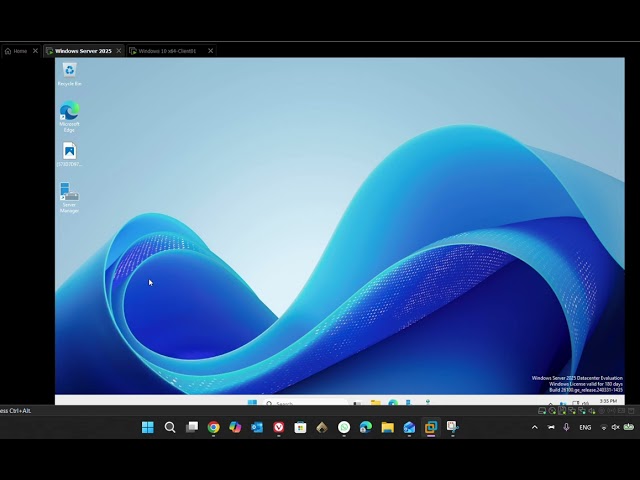
Task: Open the Wi-Fi network tray icon
Action: click(x=604, y=427)
